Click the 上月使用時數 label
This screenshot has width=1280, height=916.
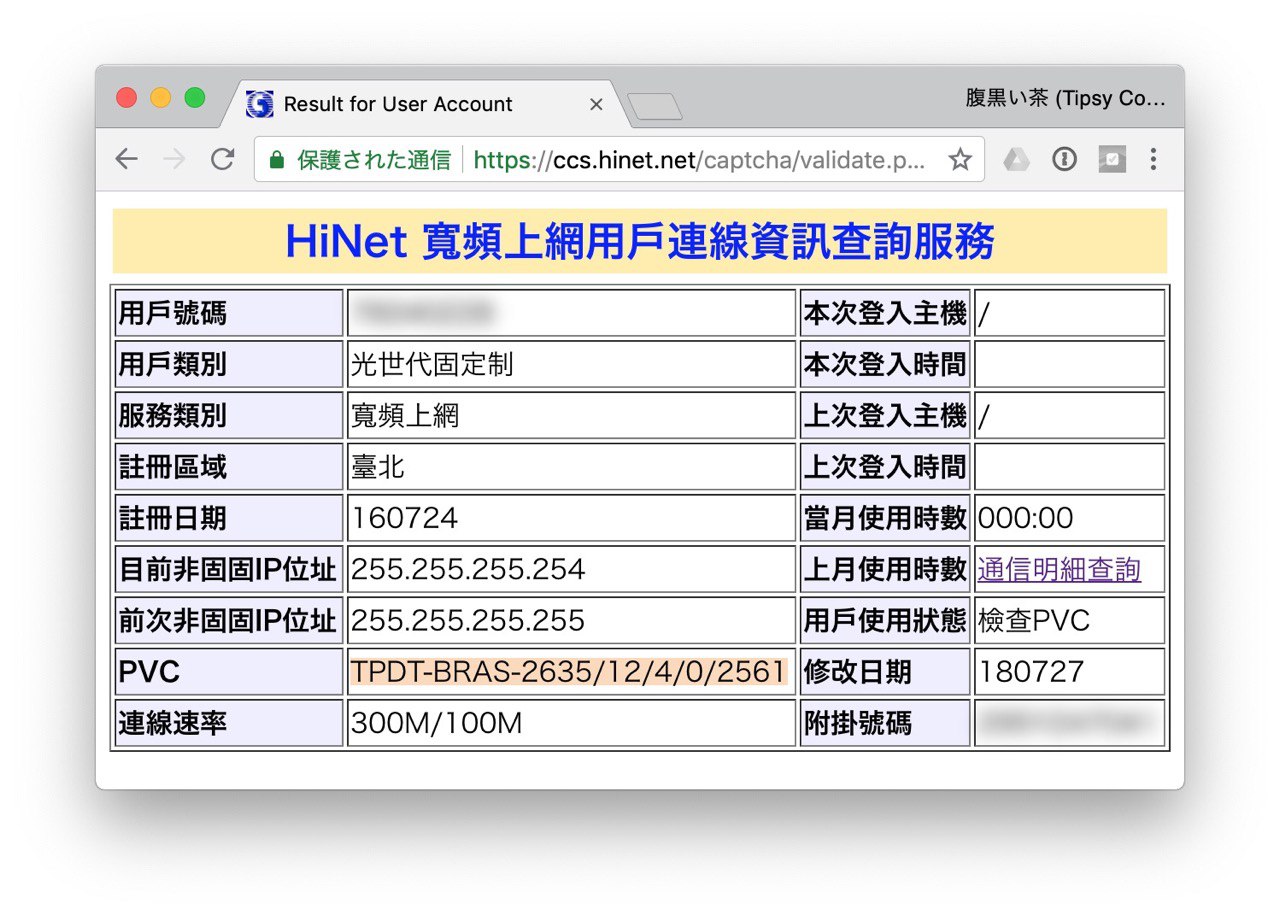[885, 569]
